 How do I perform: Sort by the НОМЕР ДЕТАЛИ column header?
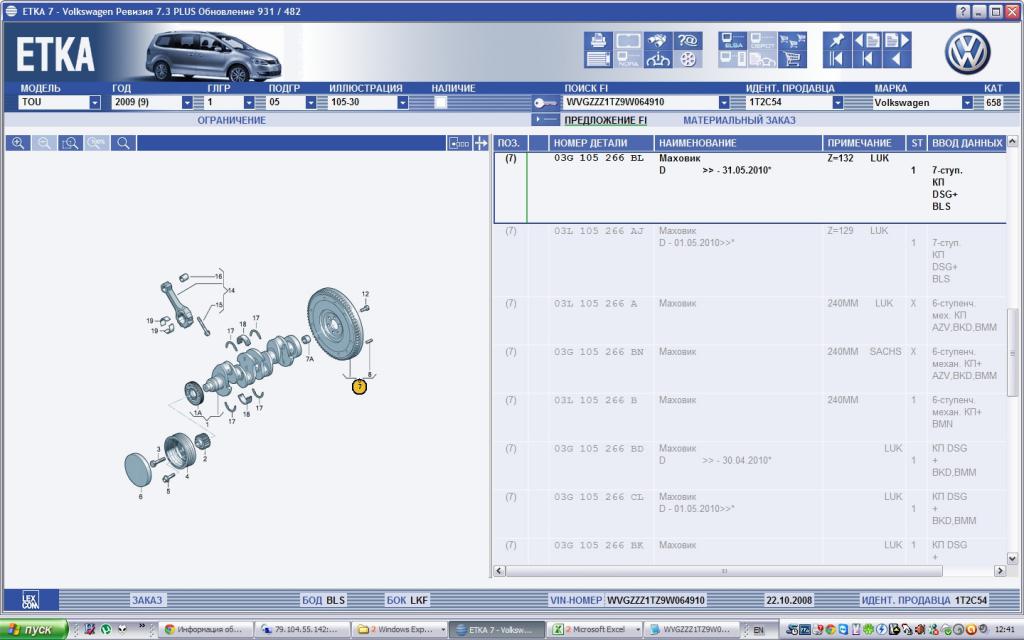601,143
